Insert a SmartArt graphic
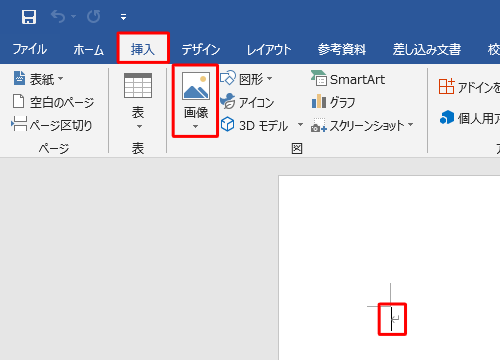This screenshot has height=360, width=500. click(348, 79)
